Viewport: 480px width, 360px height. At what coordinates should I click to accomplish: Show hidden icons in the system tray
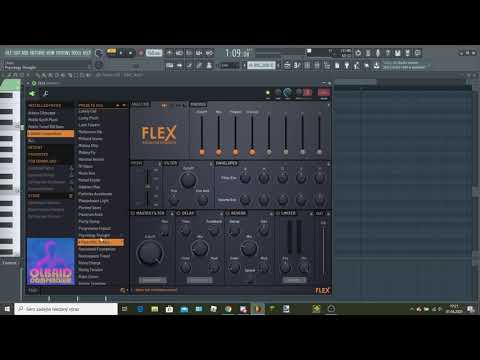[412, 309]
